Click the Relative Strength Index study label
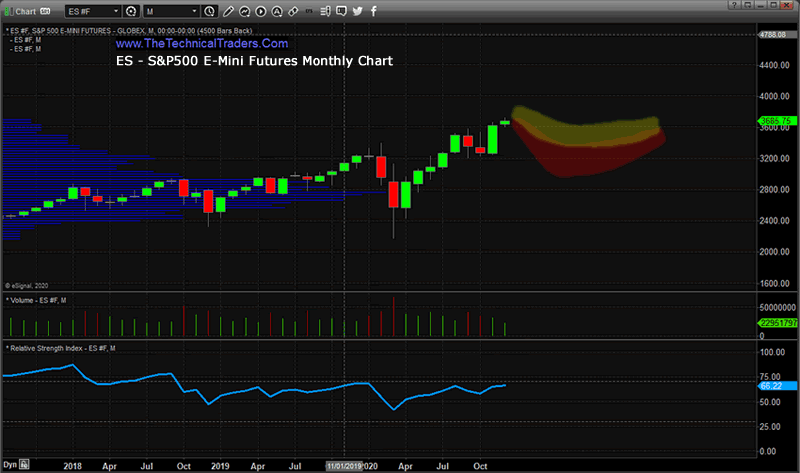 point(62,347)
